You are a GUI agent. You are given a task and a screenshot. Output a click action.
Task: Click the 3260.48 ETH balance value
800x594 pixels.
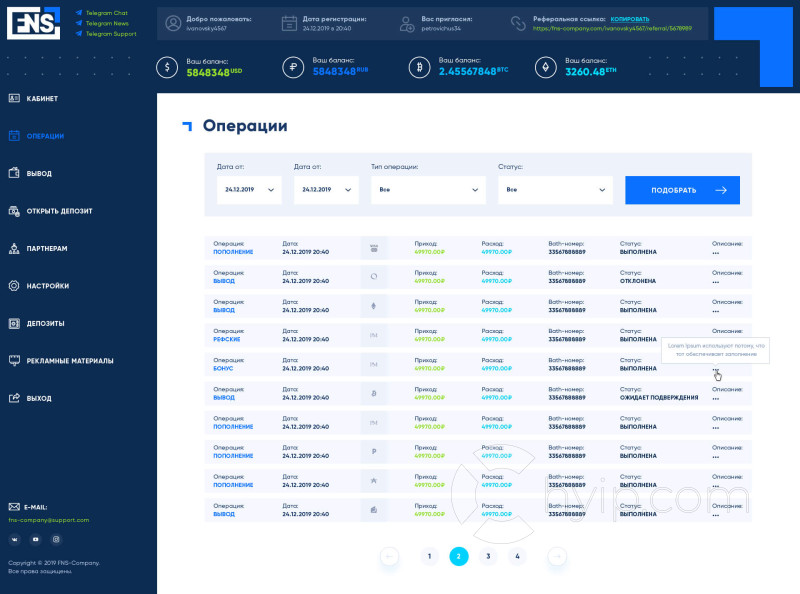point(591,71)
